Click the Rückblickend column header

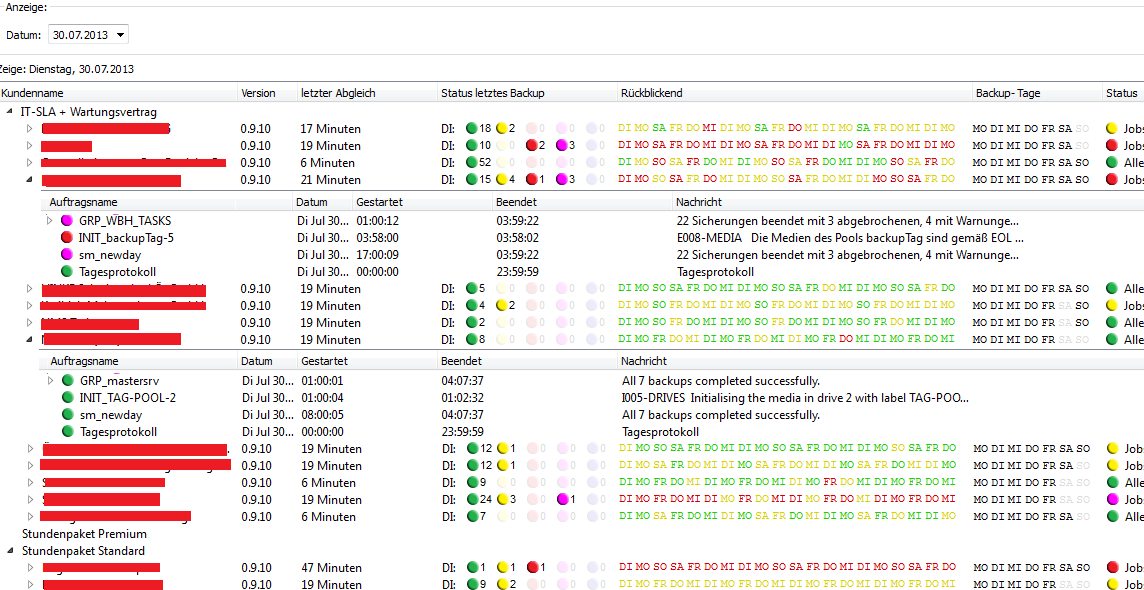click(651, 93)
